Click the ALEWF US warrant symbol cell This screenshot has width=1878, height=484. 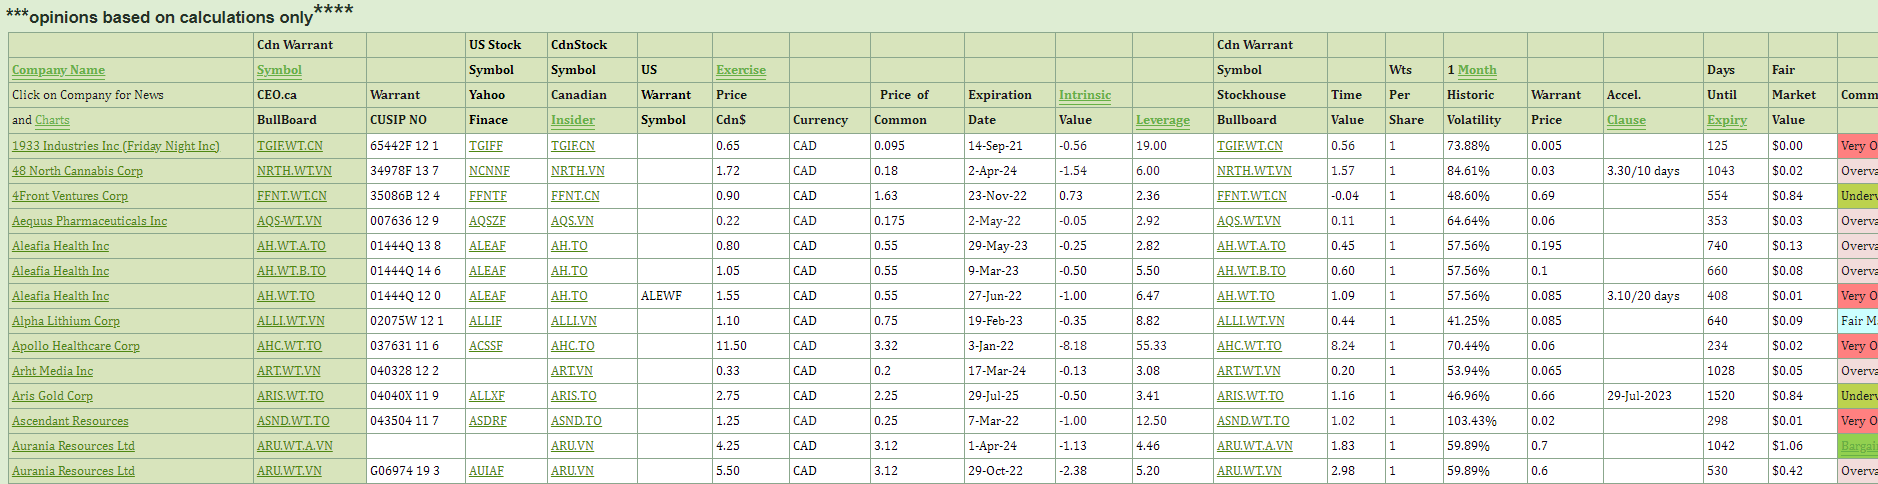click(661, 296)
